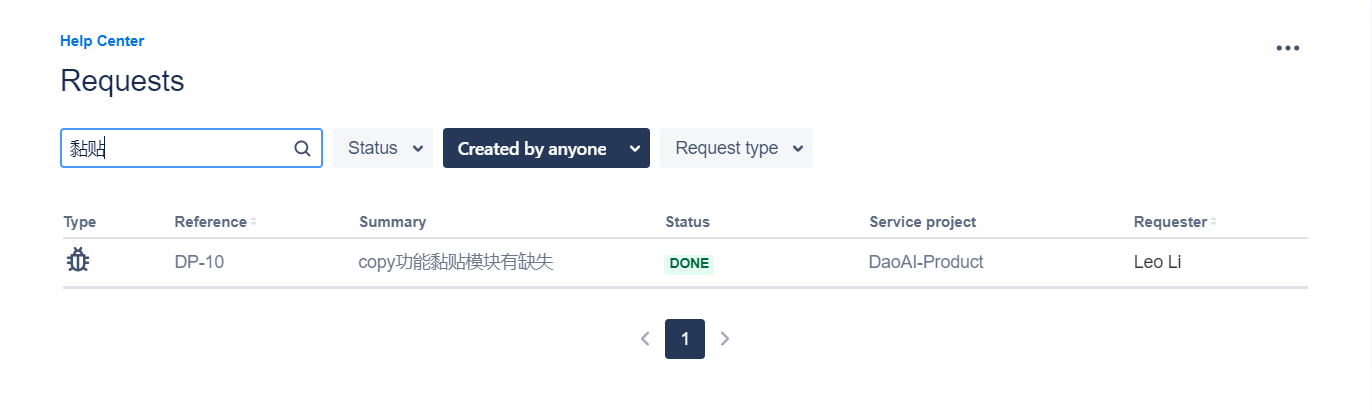Click the bug type icon for DP-10

(x=78, y=262)
